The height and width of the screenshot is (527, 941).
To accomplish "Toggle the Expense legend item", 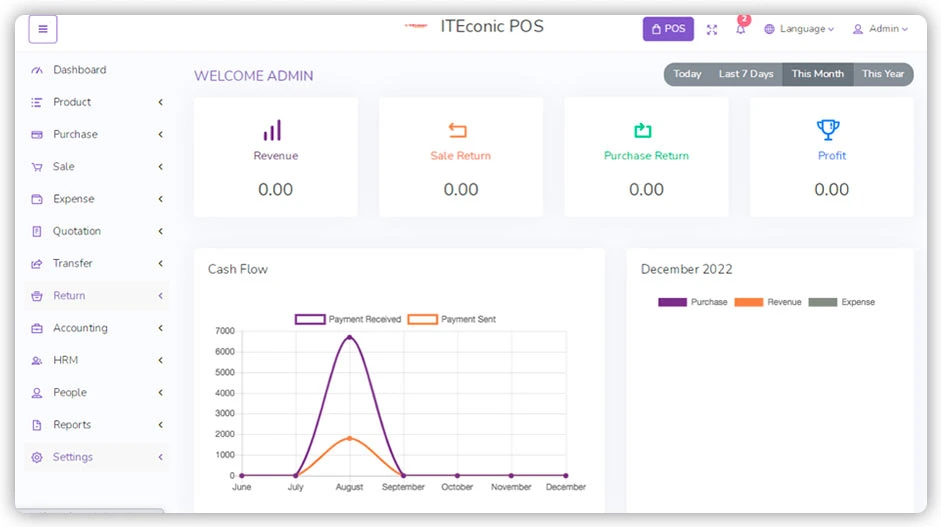I will (x=841, y=302).
